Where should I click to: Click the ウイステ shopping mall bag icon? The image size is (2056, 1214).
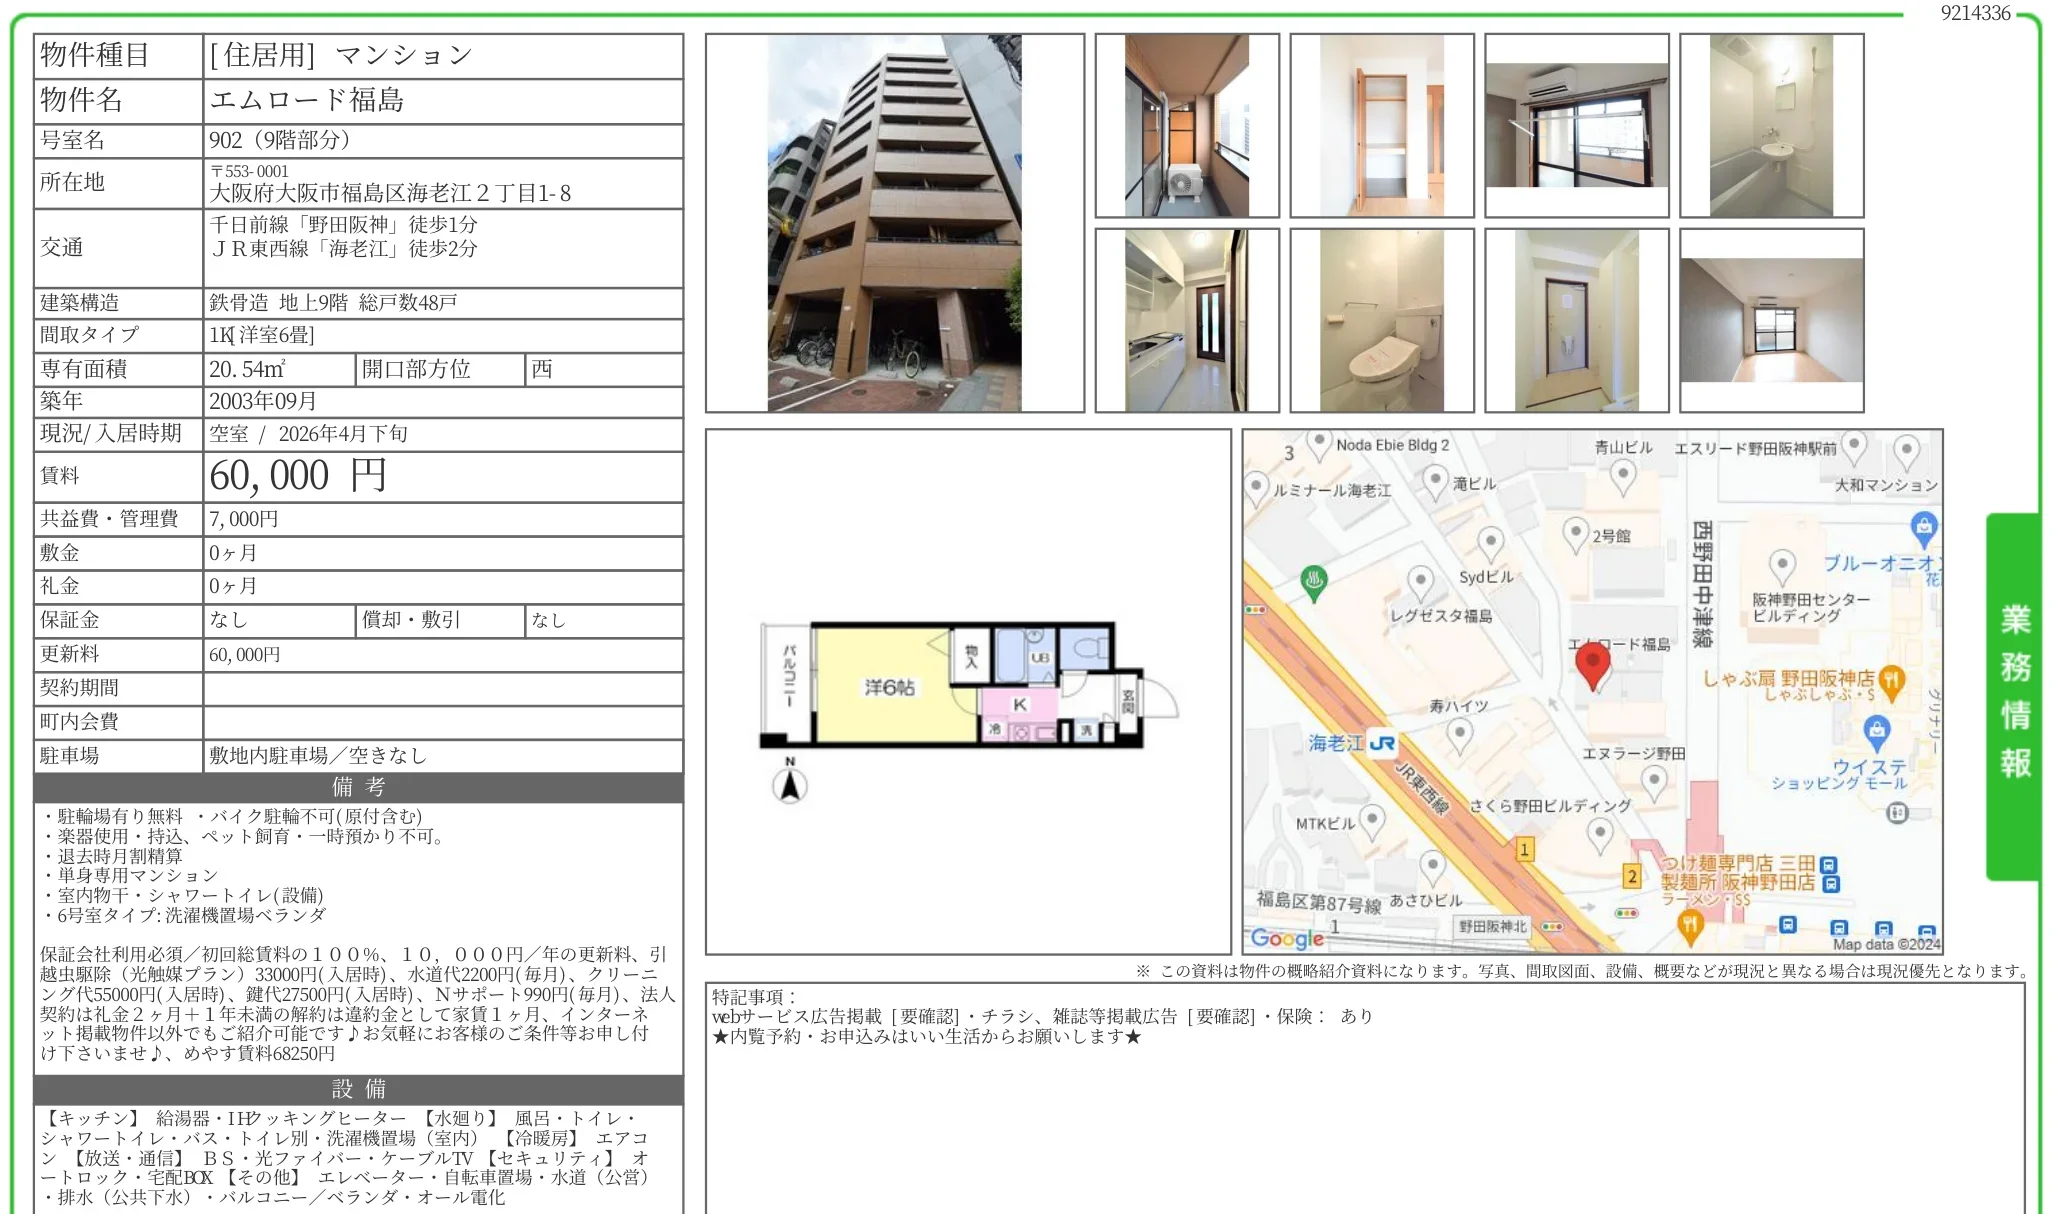(1877, 730)
